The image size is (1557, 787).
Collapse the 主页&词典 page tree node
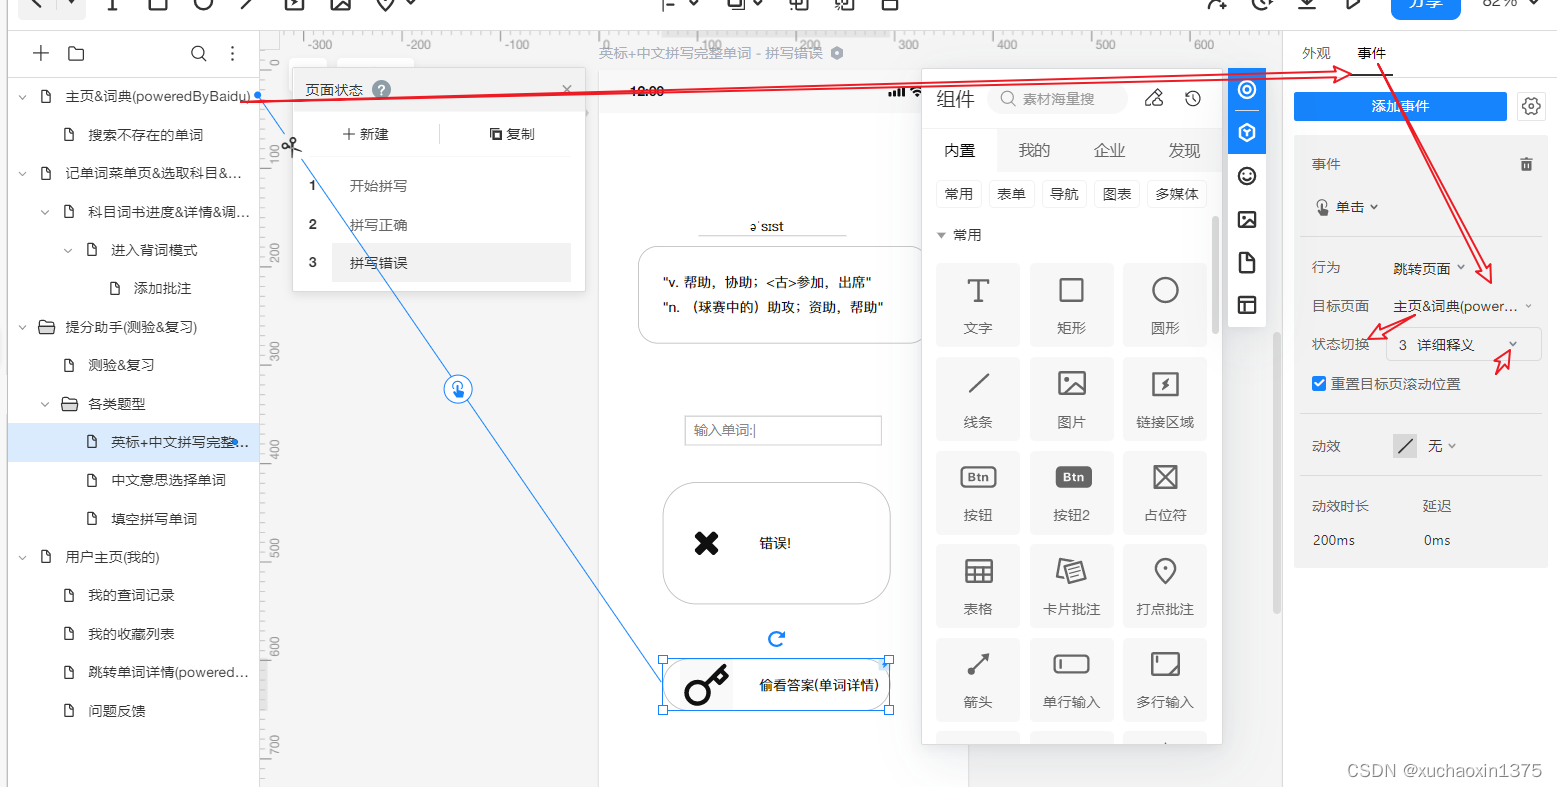[23, 97]
